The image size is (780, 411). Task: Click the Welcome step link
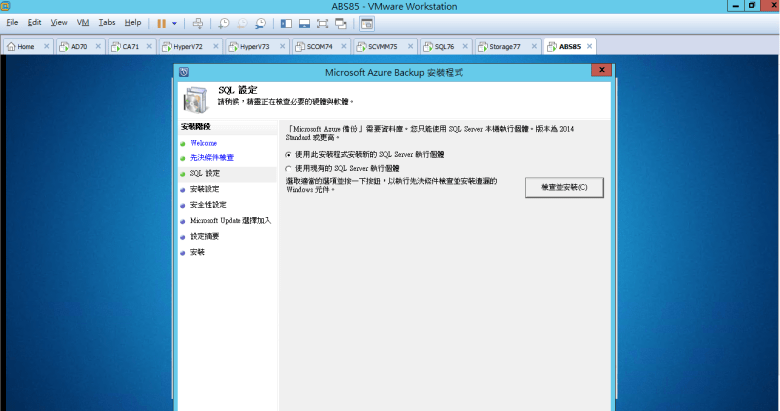[203, 143]
